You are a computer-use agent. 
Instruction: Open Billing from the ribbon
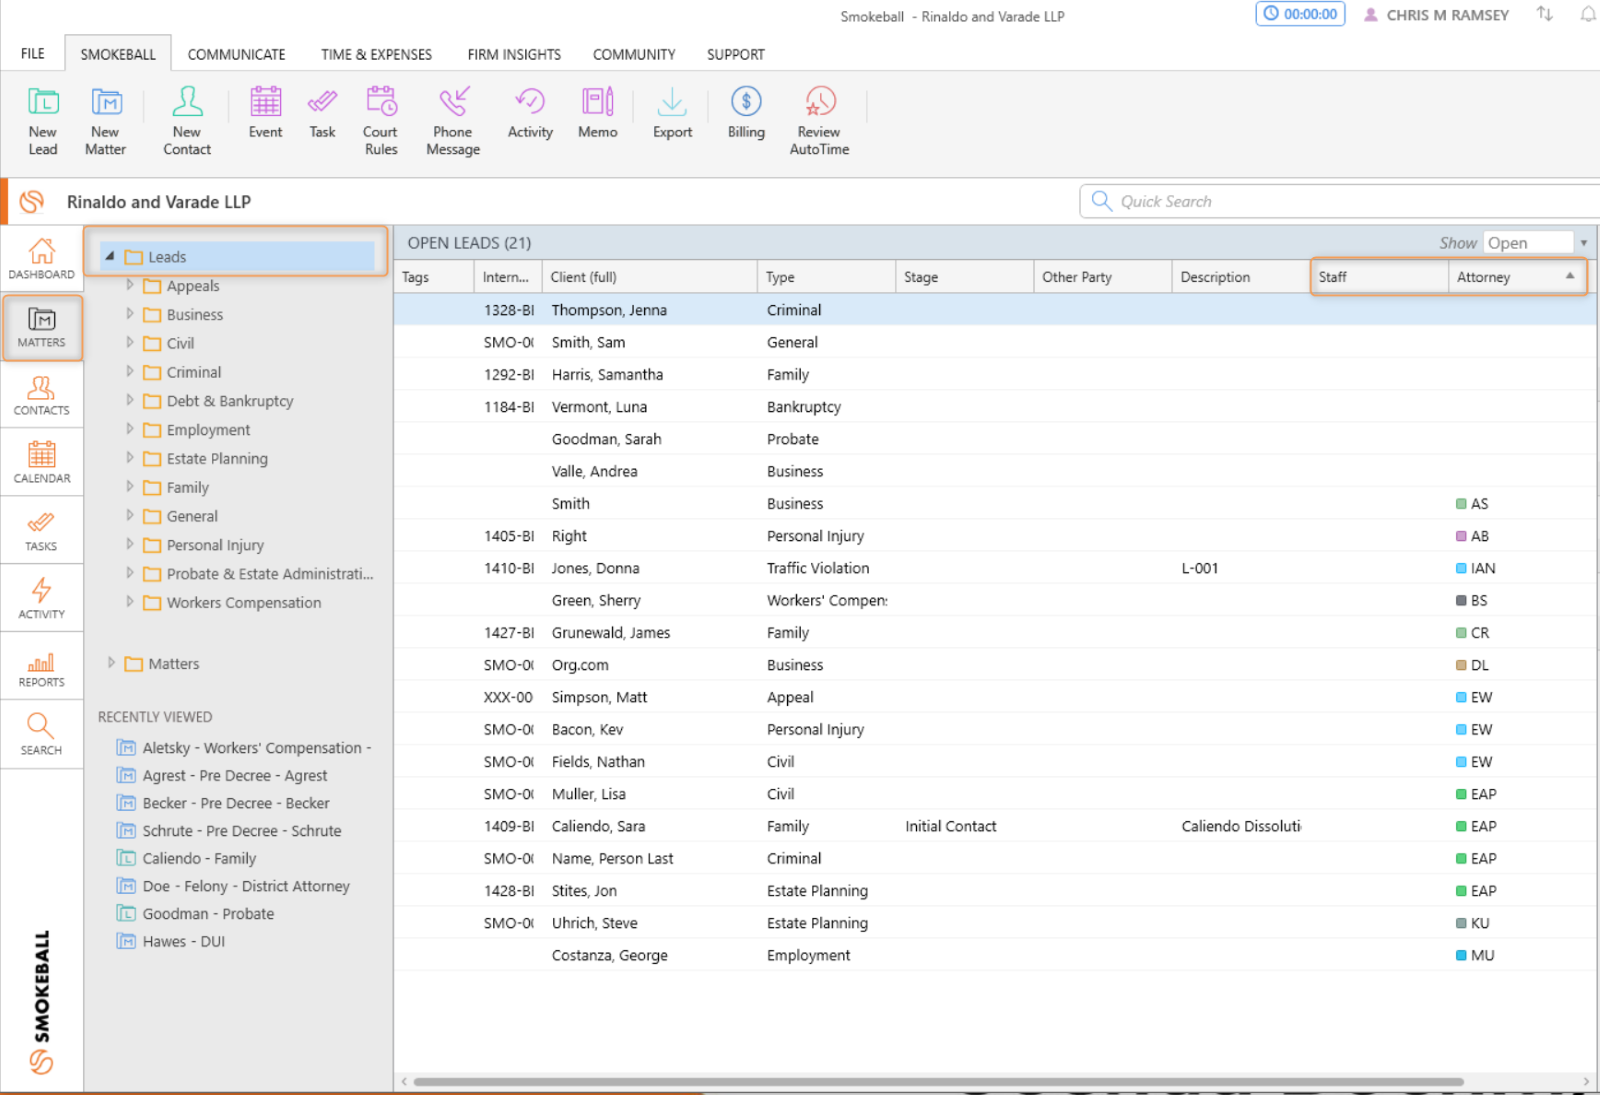(746, 113)
